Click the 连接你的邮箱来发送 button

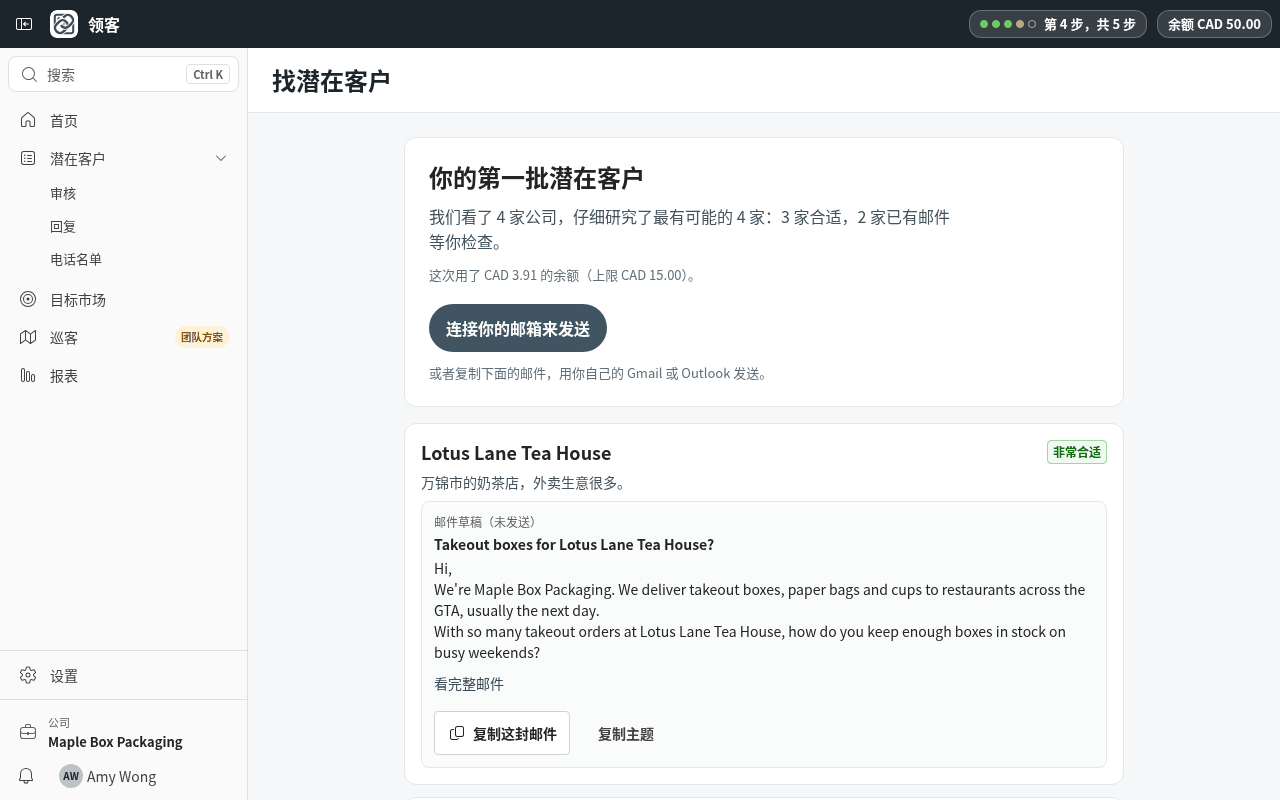tap(518, 328)
